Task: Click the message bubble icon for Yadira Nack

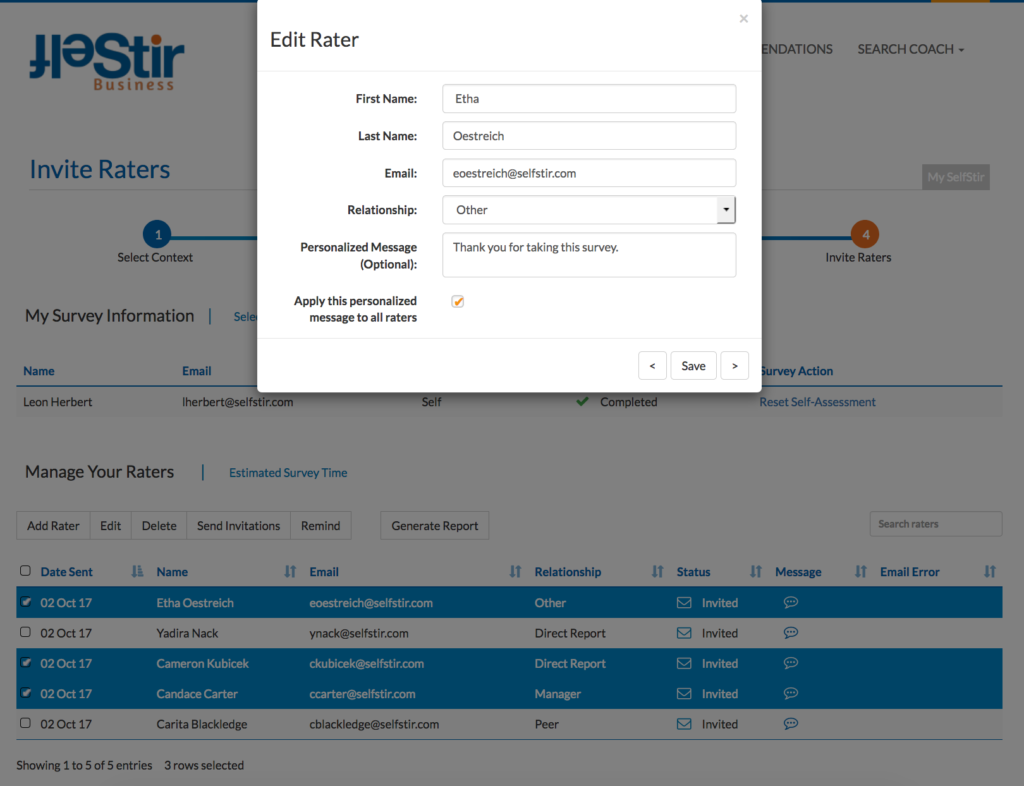Action: pyautogui.click(x=790, y=633)
